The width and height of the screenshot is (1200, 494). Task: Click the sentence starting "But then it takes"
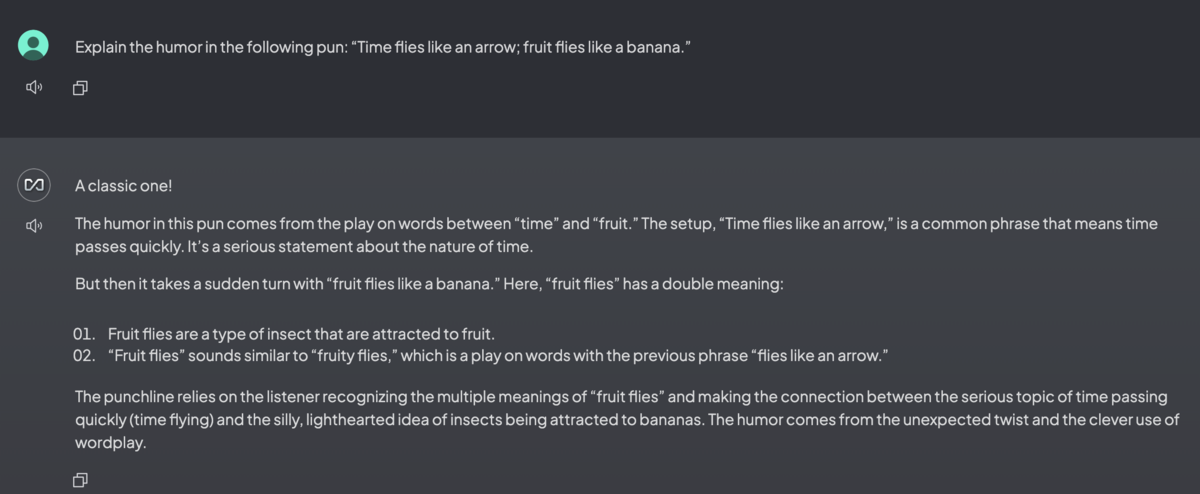[429, 284]
